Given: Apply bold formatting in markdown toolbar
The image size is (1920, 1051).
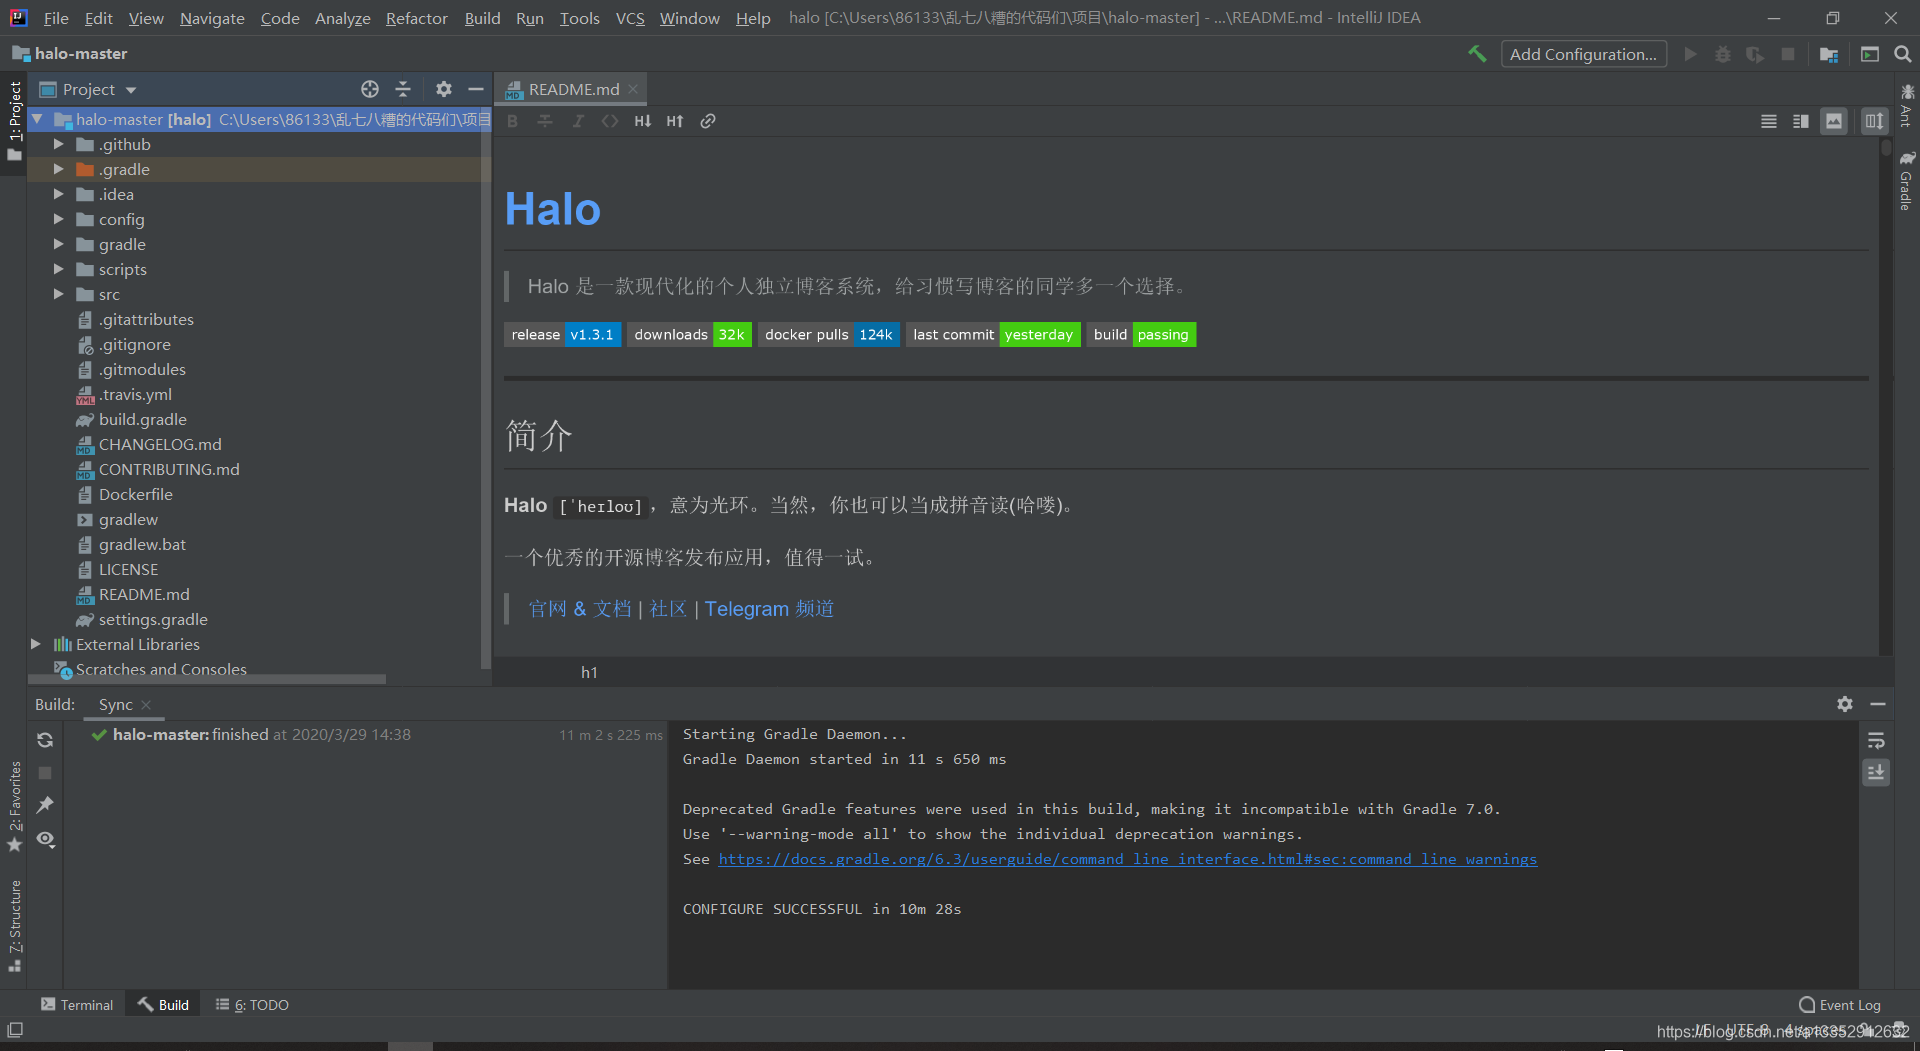Looking at the screenshot, I should pyautogui.click(x=513, y=121).
